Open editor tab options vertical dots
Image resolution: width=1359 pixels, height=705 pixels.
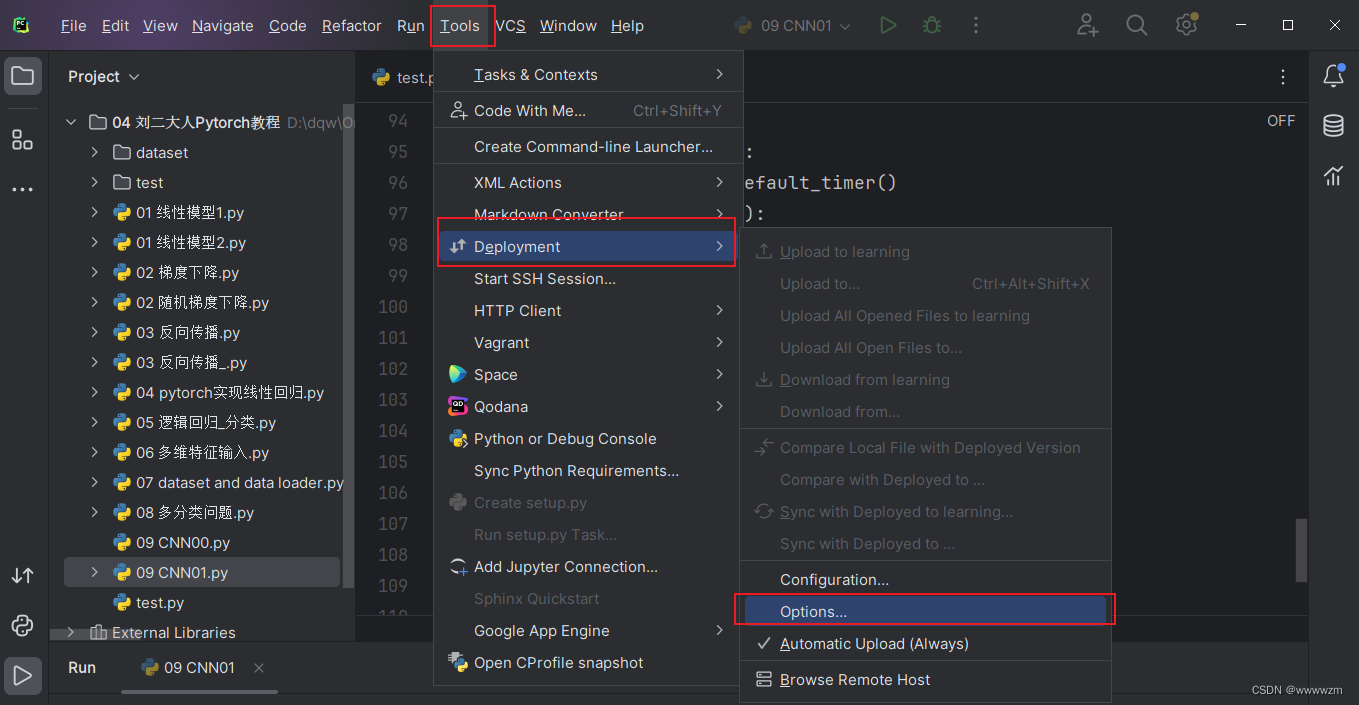pos(1284,77)
